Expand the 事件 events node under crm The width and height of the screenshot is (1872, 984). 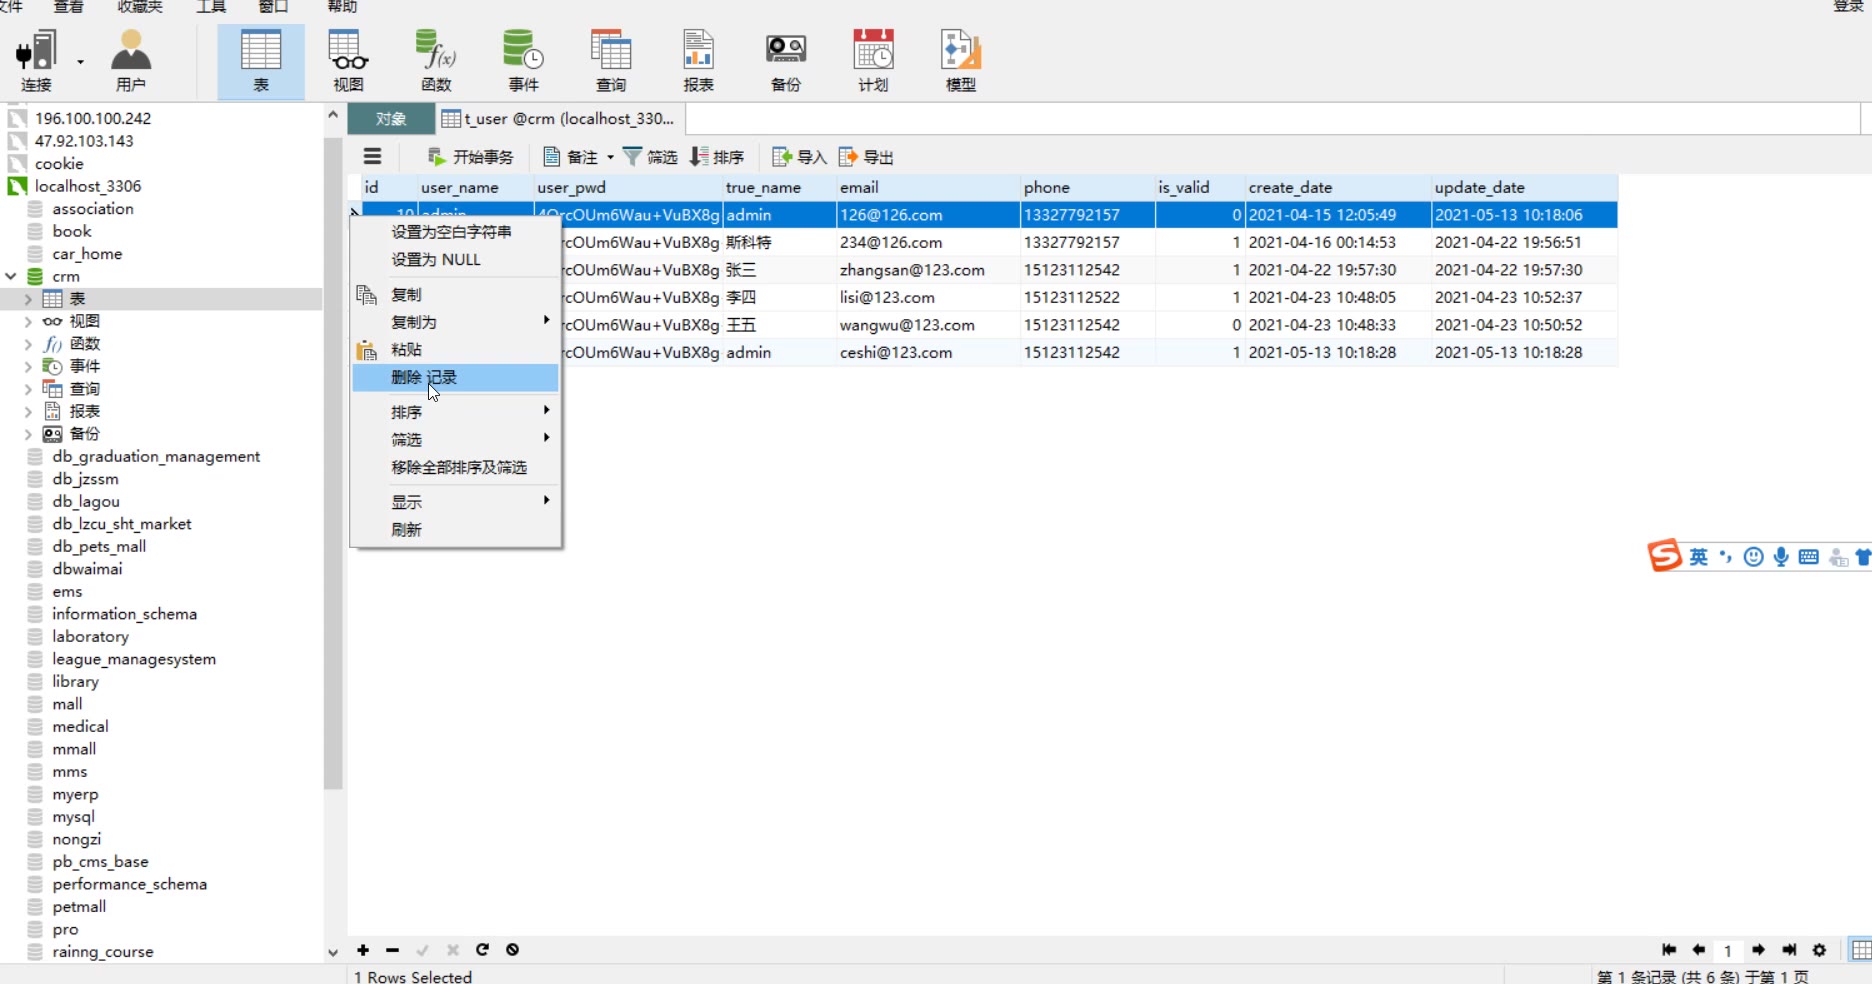pyautogui.click(x=28, y=366)
